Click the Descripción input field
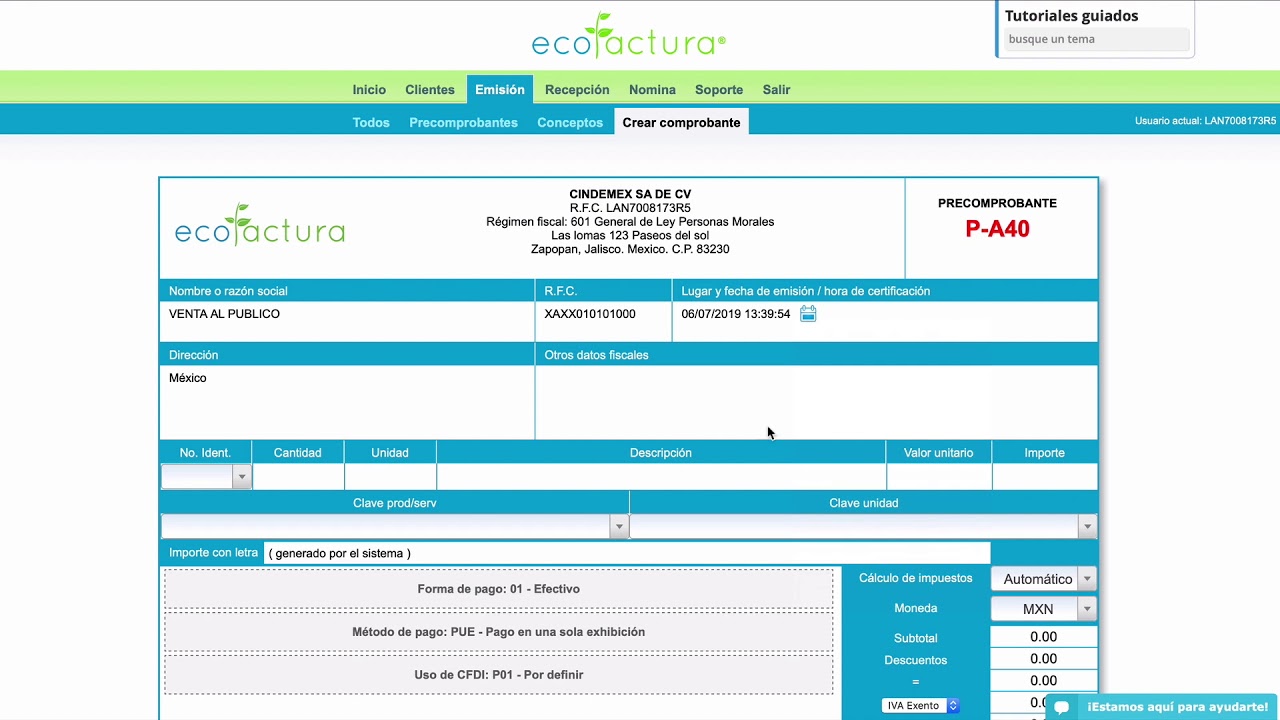 tap(661, 477)
